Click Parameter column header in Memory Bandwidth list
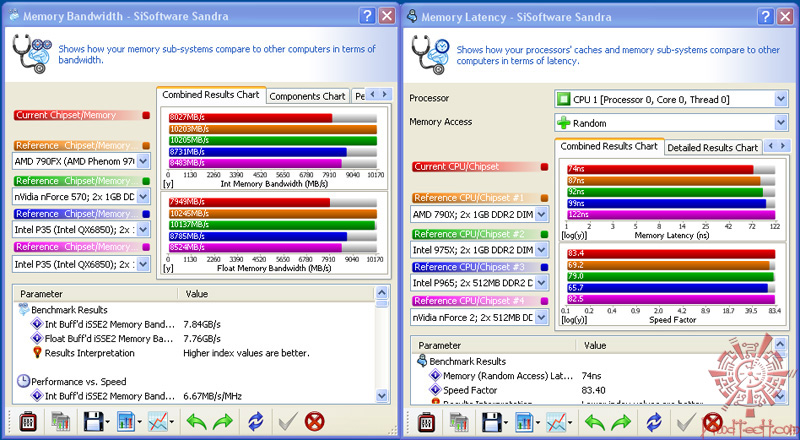The width and height of the screenshot is (800, 440). pyautogui.click(x=96, y=294)
